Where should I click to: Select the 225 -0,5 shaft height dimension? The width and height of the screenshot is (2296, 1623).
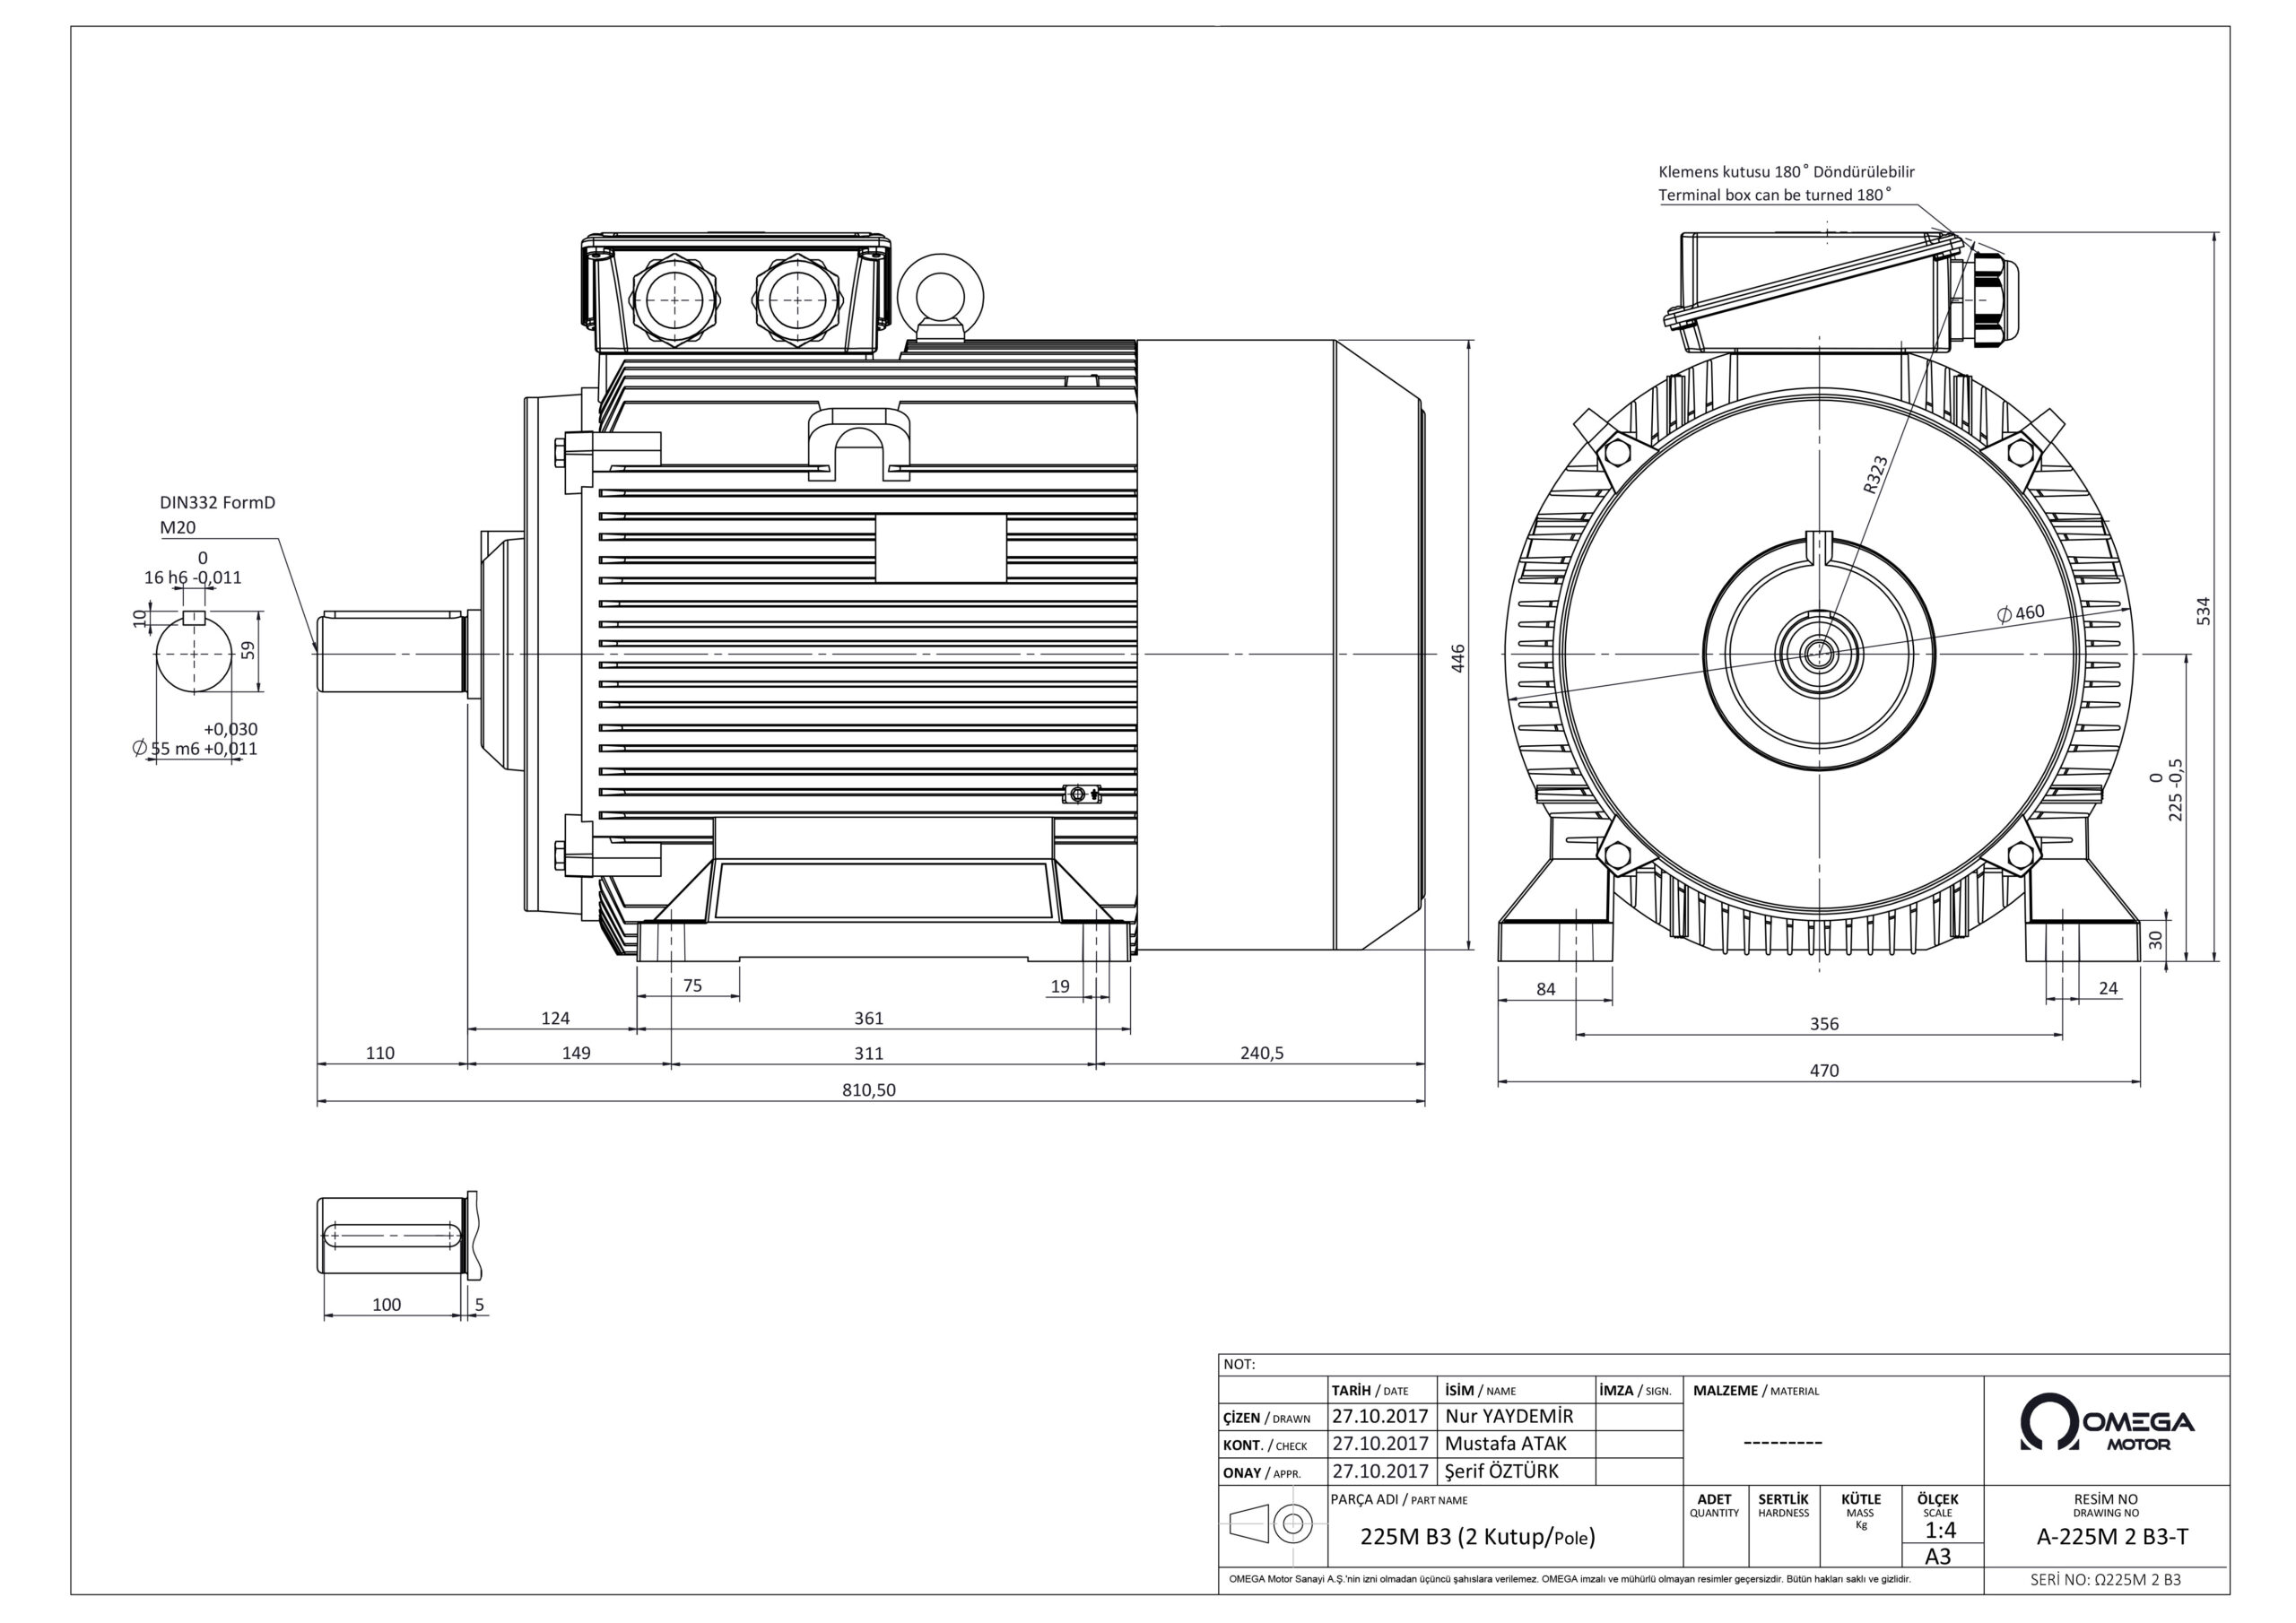point(2166,790)
